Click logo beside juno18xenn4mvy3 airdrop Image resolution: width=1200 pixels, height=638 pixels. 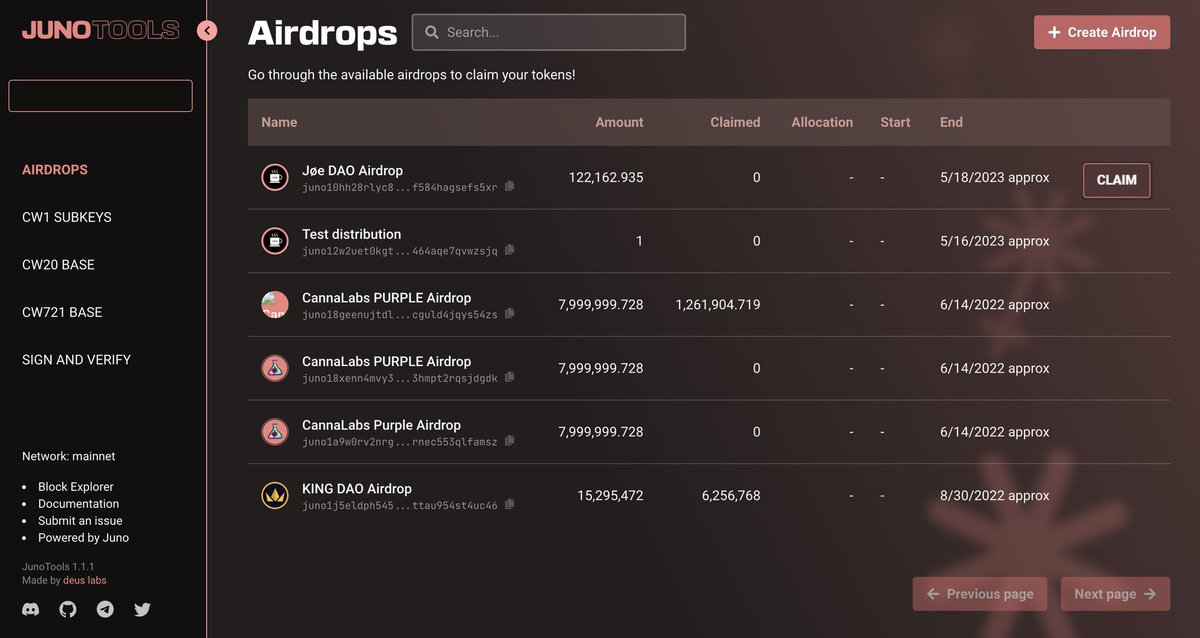point(275,368)
